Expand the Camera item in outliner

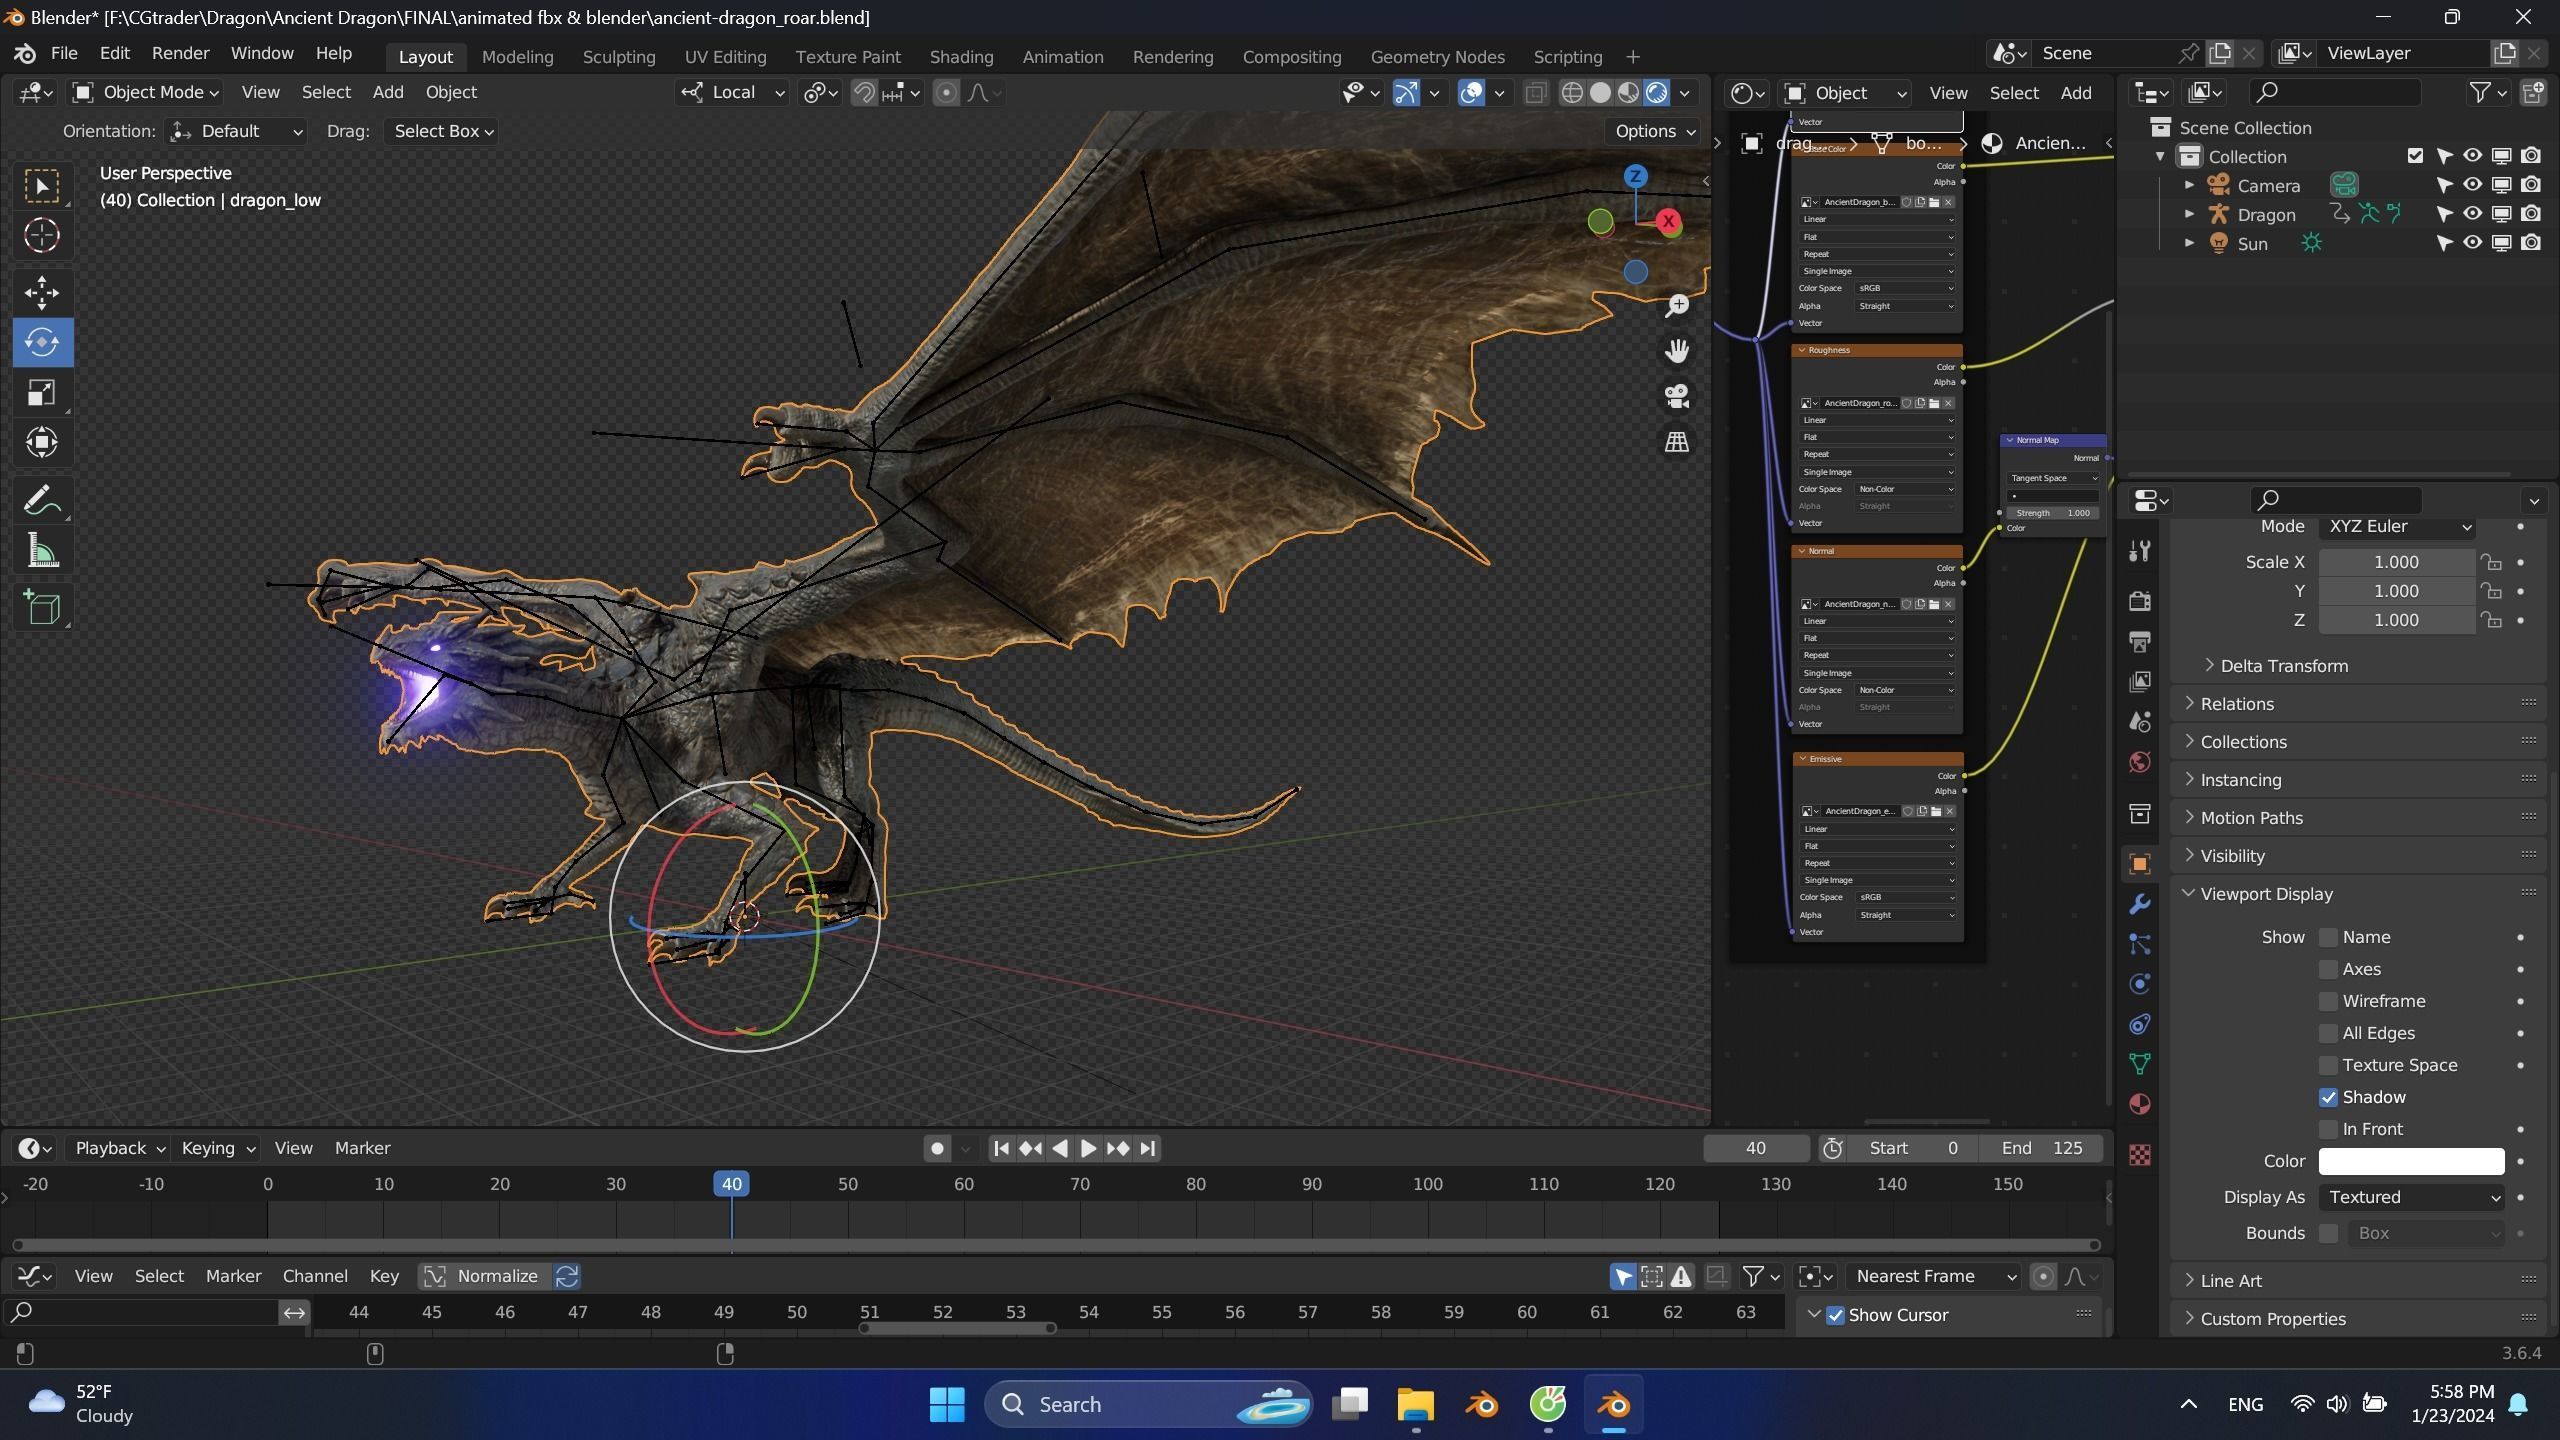2189,186
